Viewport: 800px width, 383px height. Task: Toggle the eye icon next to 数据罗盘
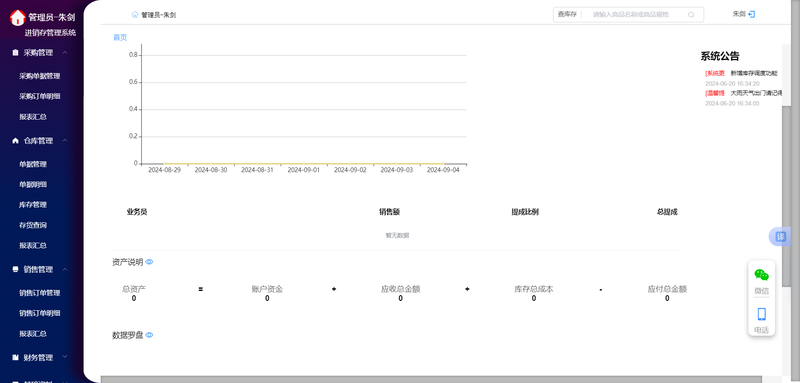click(149, 335)
